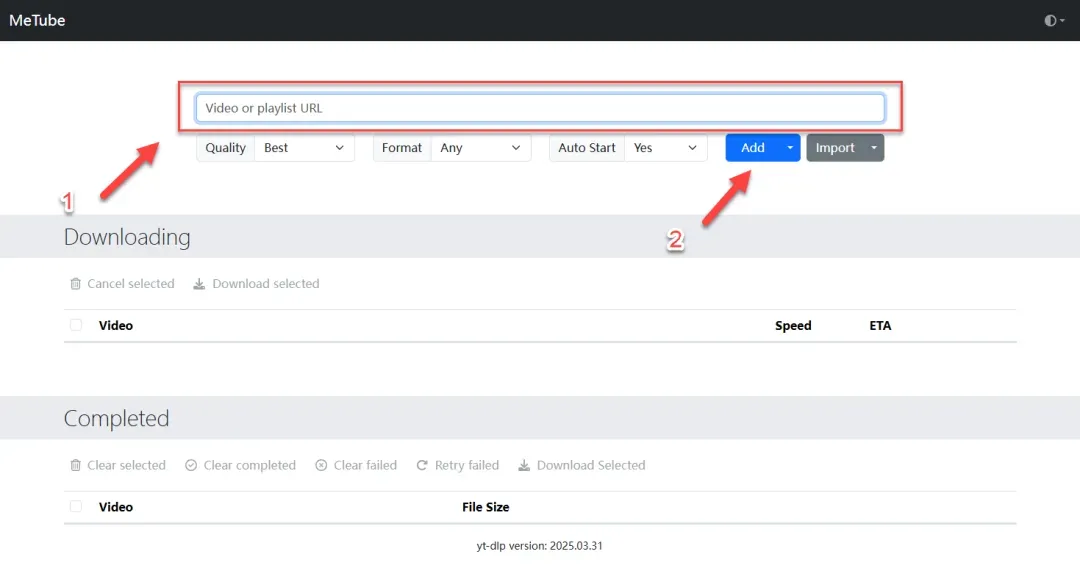Click the checkmark icon beside Clear completed
Screen dimensions: 1080x568
(x=191, y=465)
